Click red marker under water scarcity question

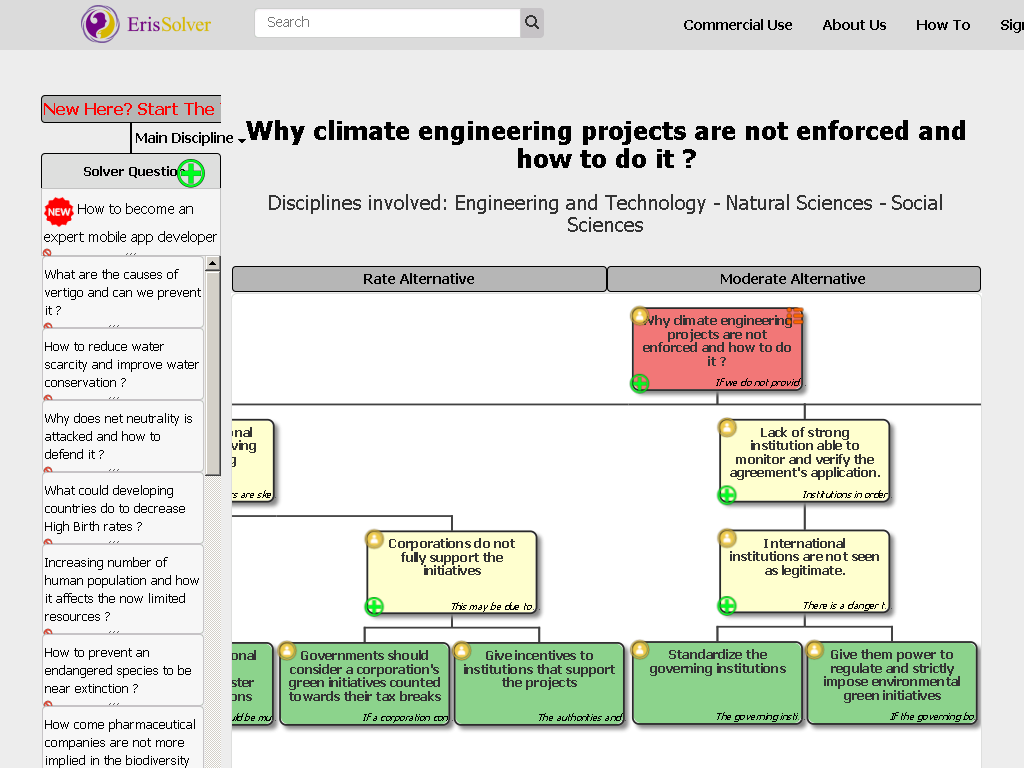coord(48,397)
